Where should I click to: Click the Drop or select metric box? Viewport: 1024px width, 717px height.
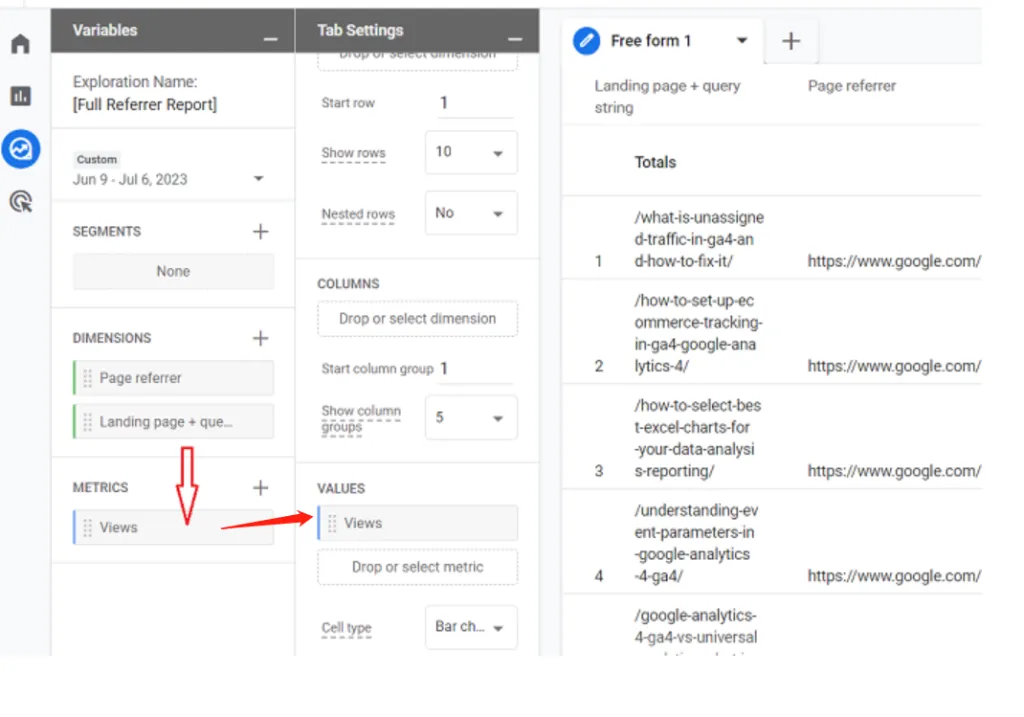(417, 567)
